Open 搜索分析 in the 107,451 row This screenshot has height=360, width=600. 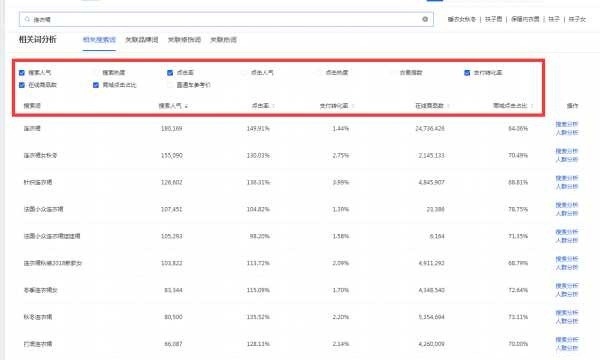click(567, 205)
